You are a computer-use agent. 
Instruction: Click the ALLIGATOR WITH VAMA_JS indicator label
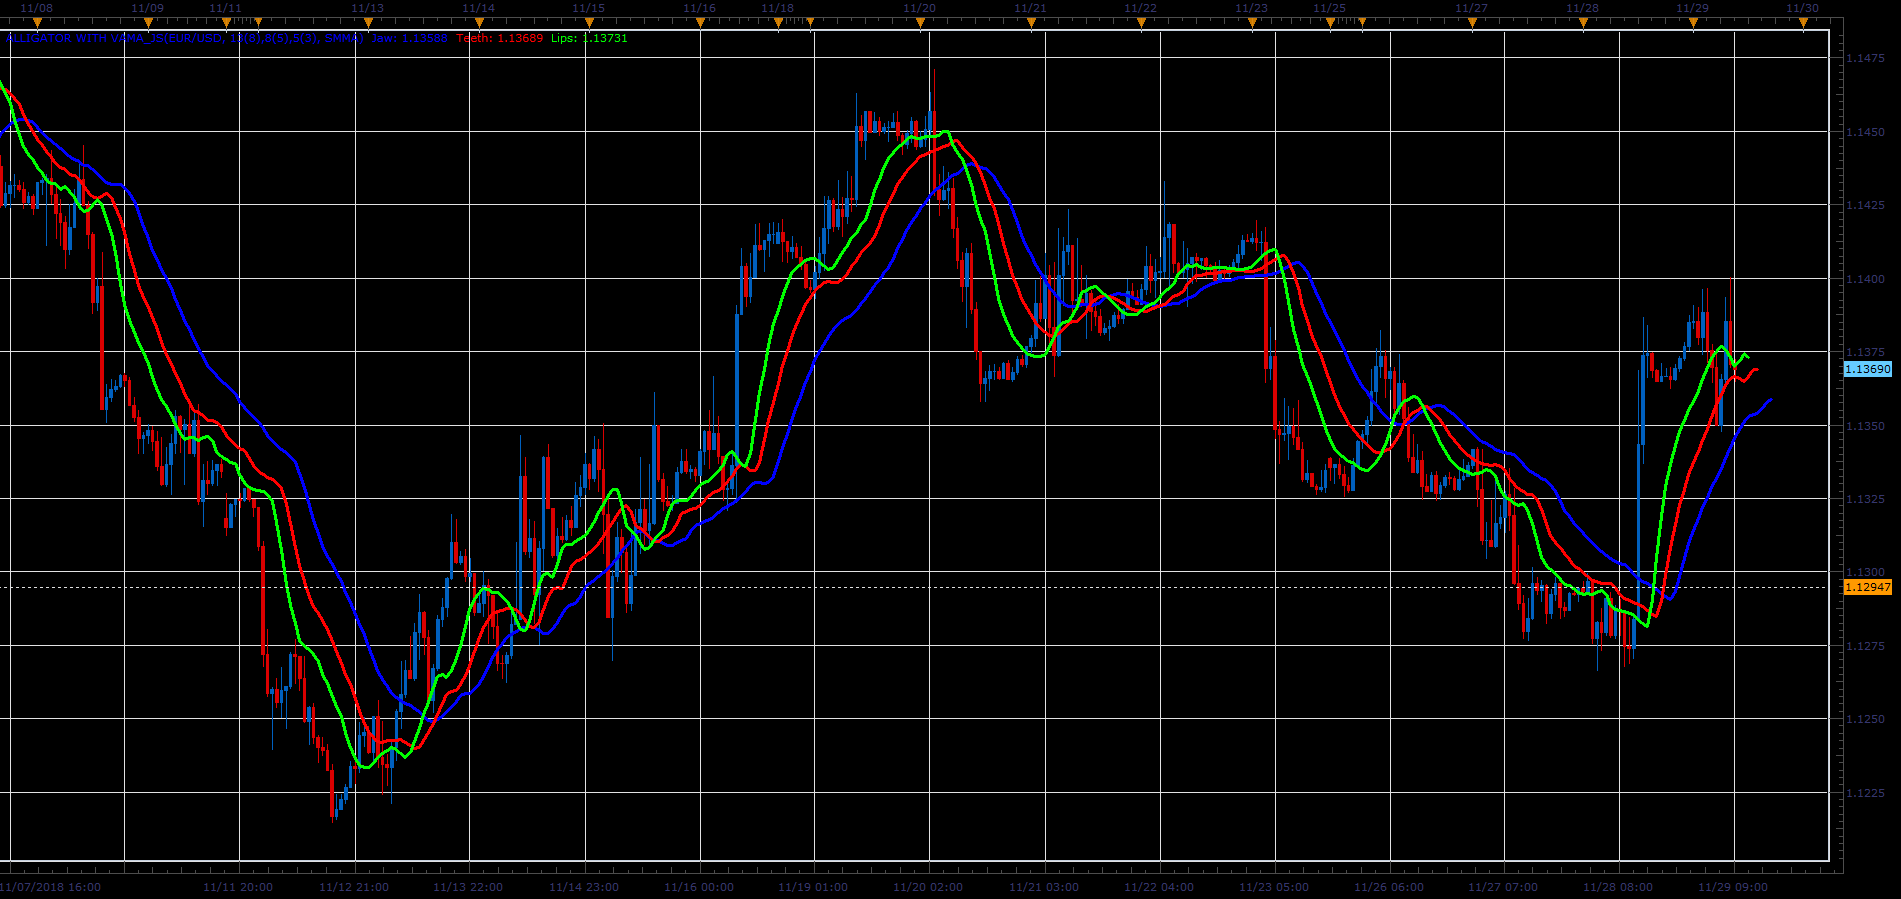click(x=186, y=38)
